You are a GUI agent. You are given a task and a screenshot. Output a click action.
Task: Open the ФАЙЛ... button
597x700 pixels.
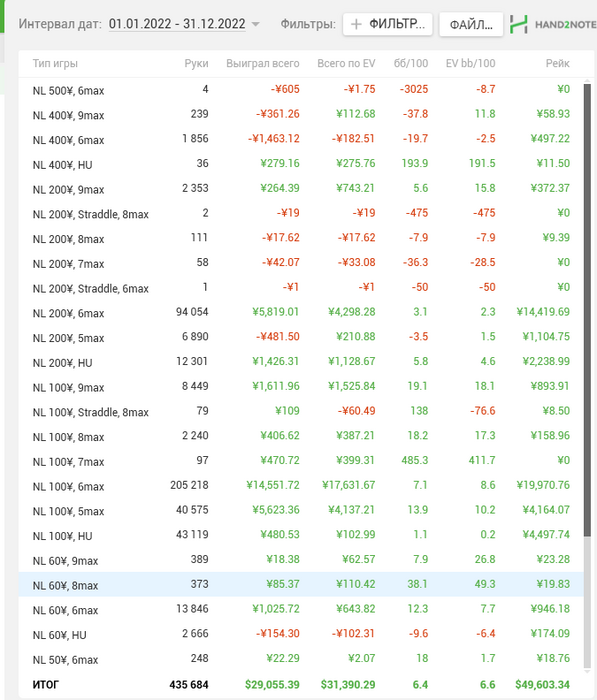point(471,24)
